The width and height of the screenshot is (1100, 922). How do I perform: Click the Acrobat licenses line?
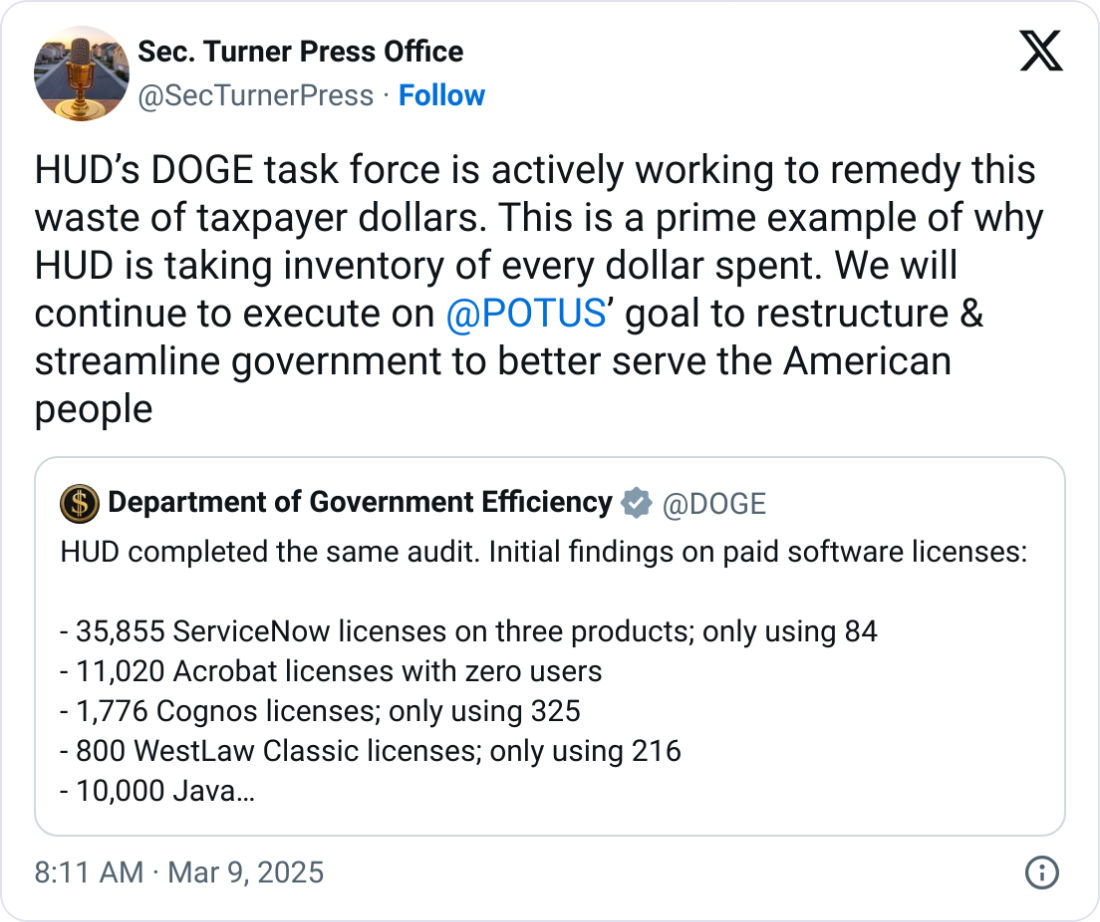(x=330, y=671)
